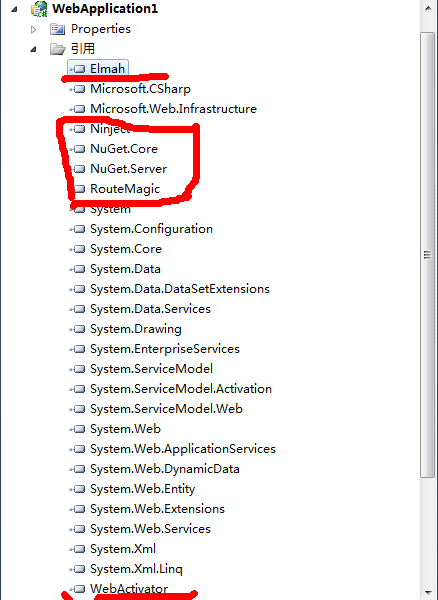Click the 引用 folder icon
Screen dimensions: 438x600
(x=57, y=49)
